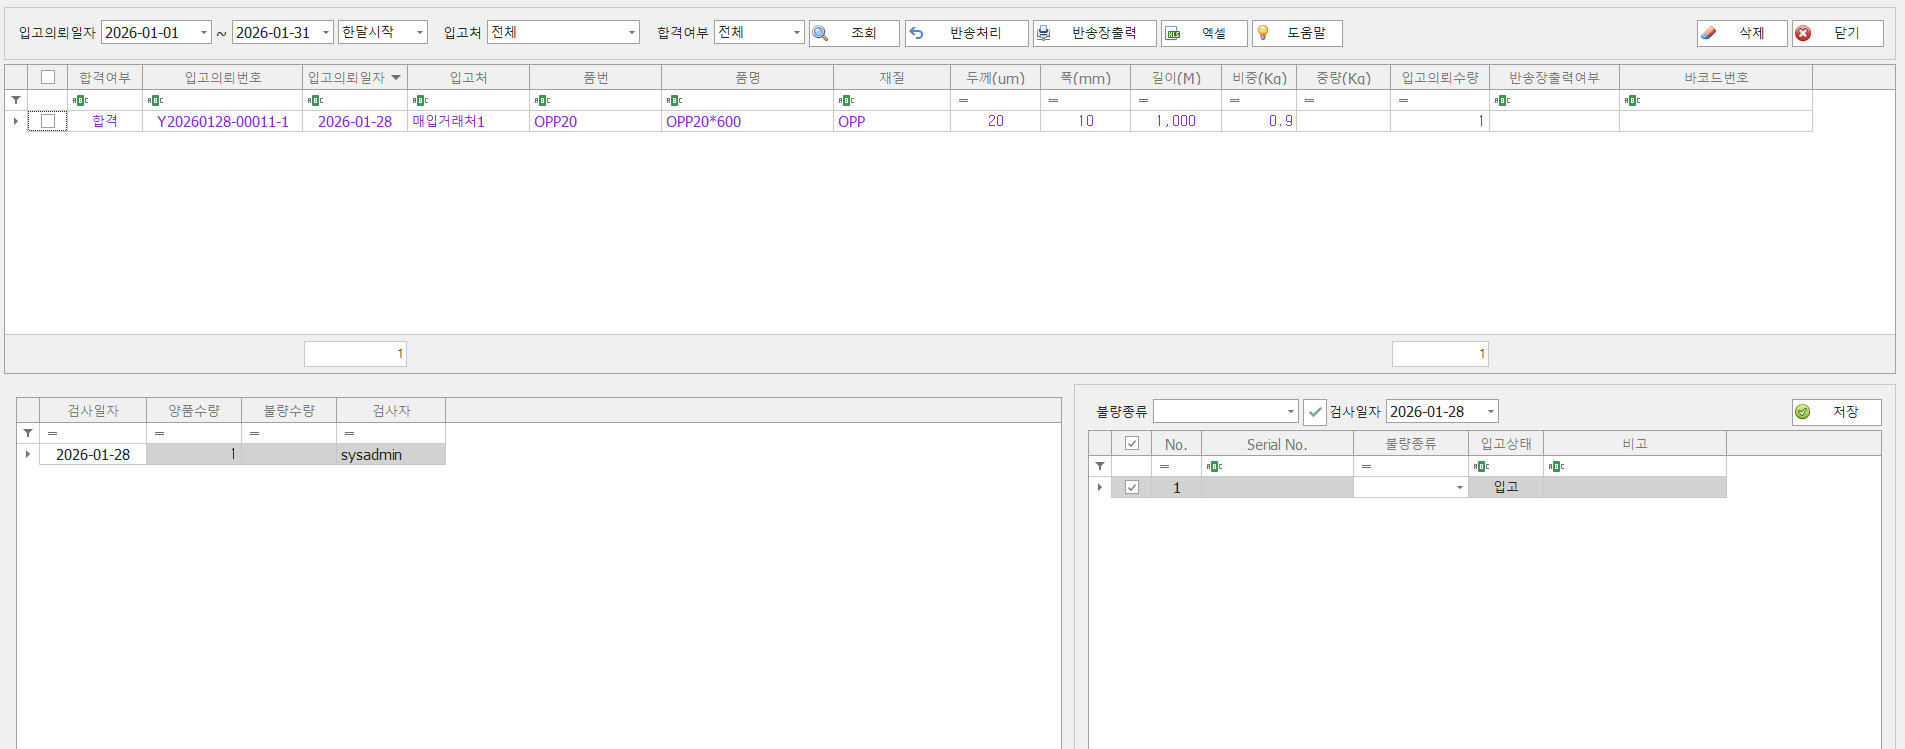
Task: Click the printer icon for 반송장출력
Action: (1044, 33)
